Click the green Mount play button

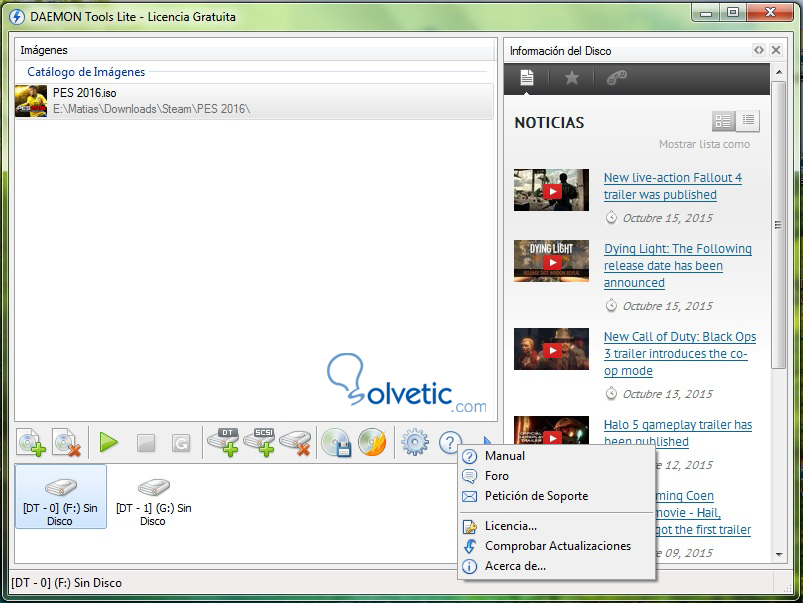coord(109,442)
